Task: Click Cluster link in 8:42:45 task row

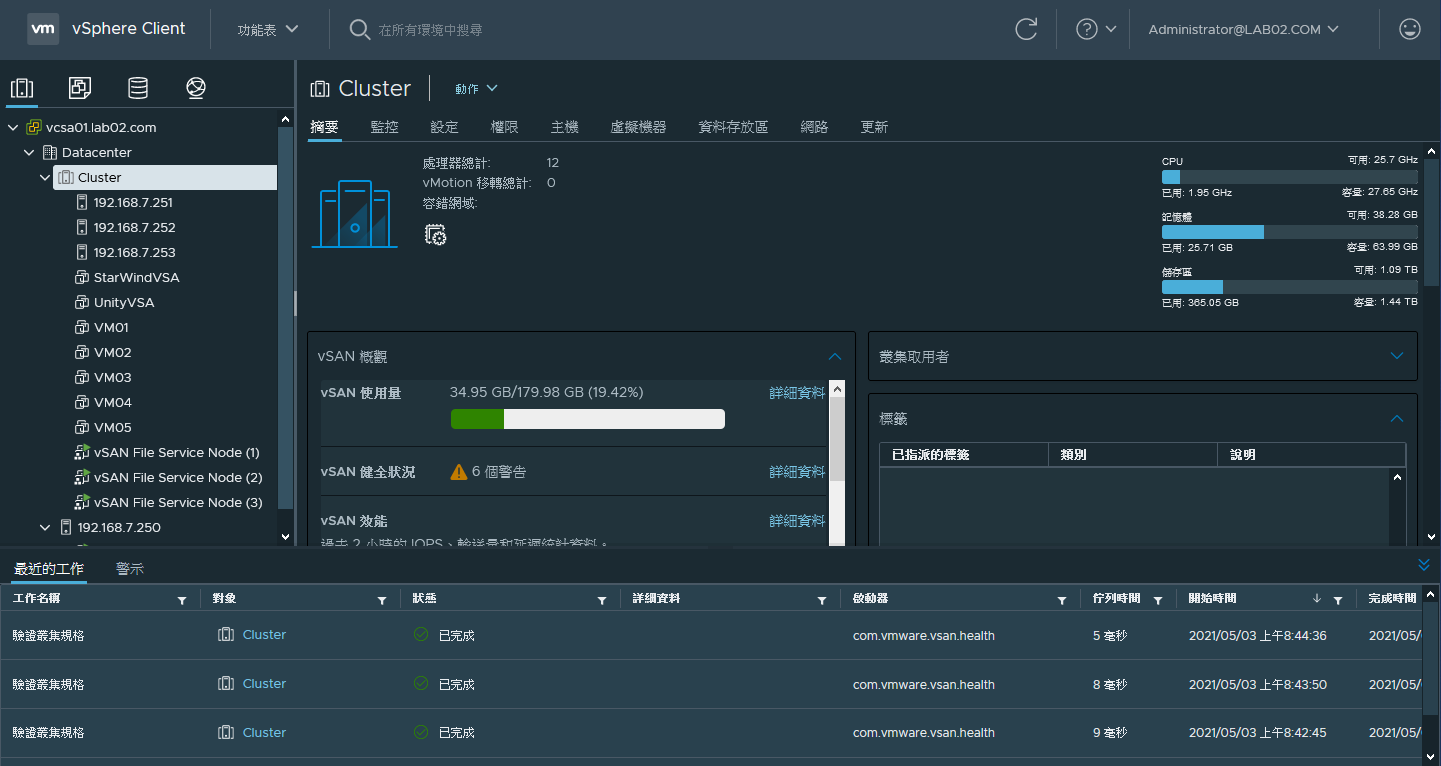Action: (x=264, y=732)
